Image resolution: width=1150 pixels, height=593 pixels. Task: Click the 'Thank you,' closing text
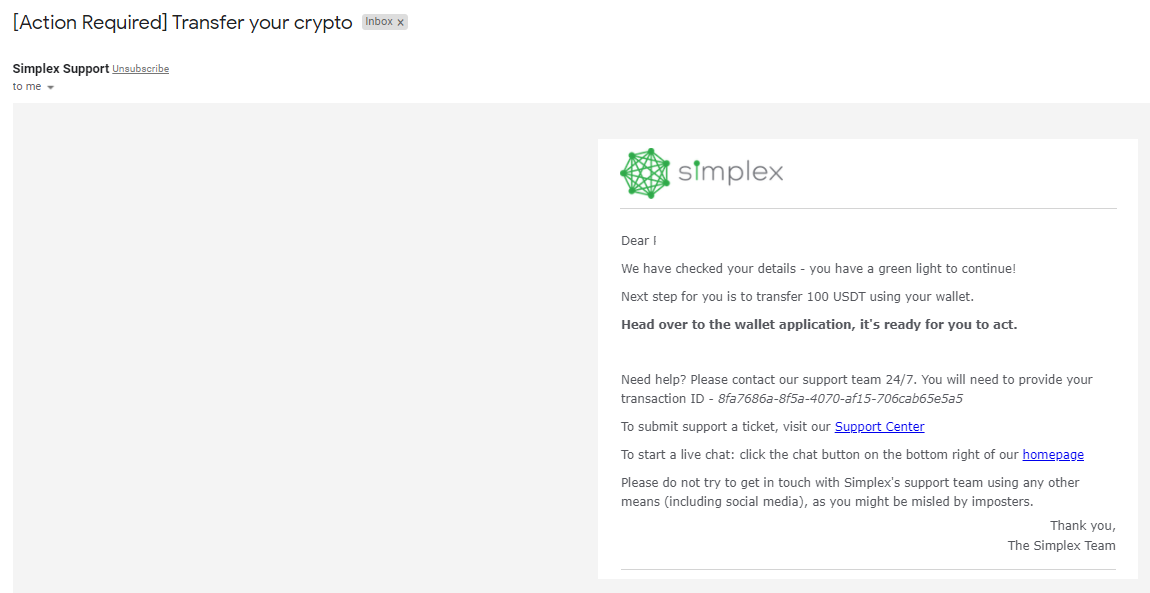coord(1083,525)
